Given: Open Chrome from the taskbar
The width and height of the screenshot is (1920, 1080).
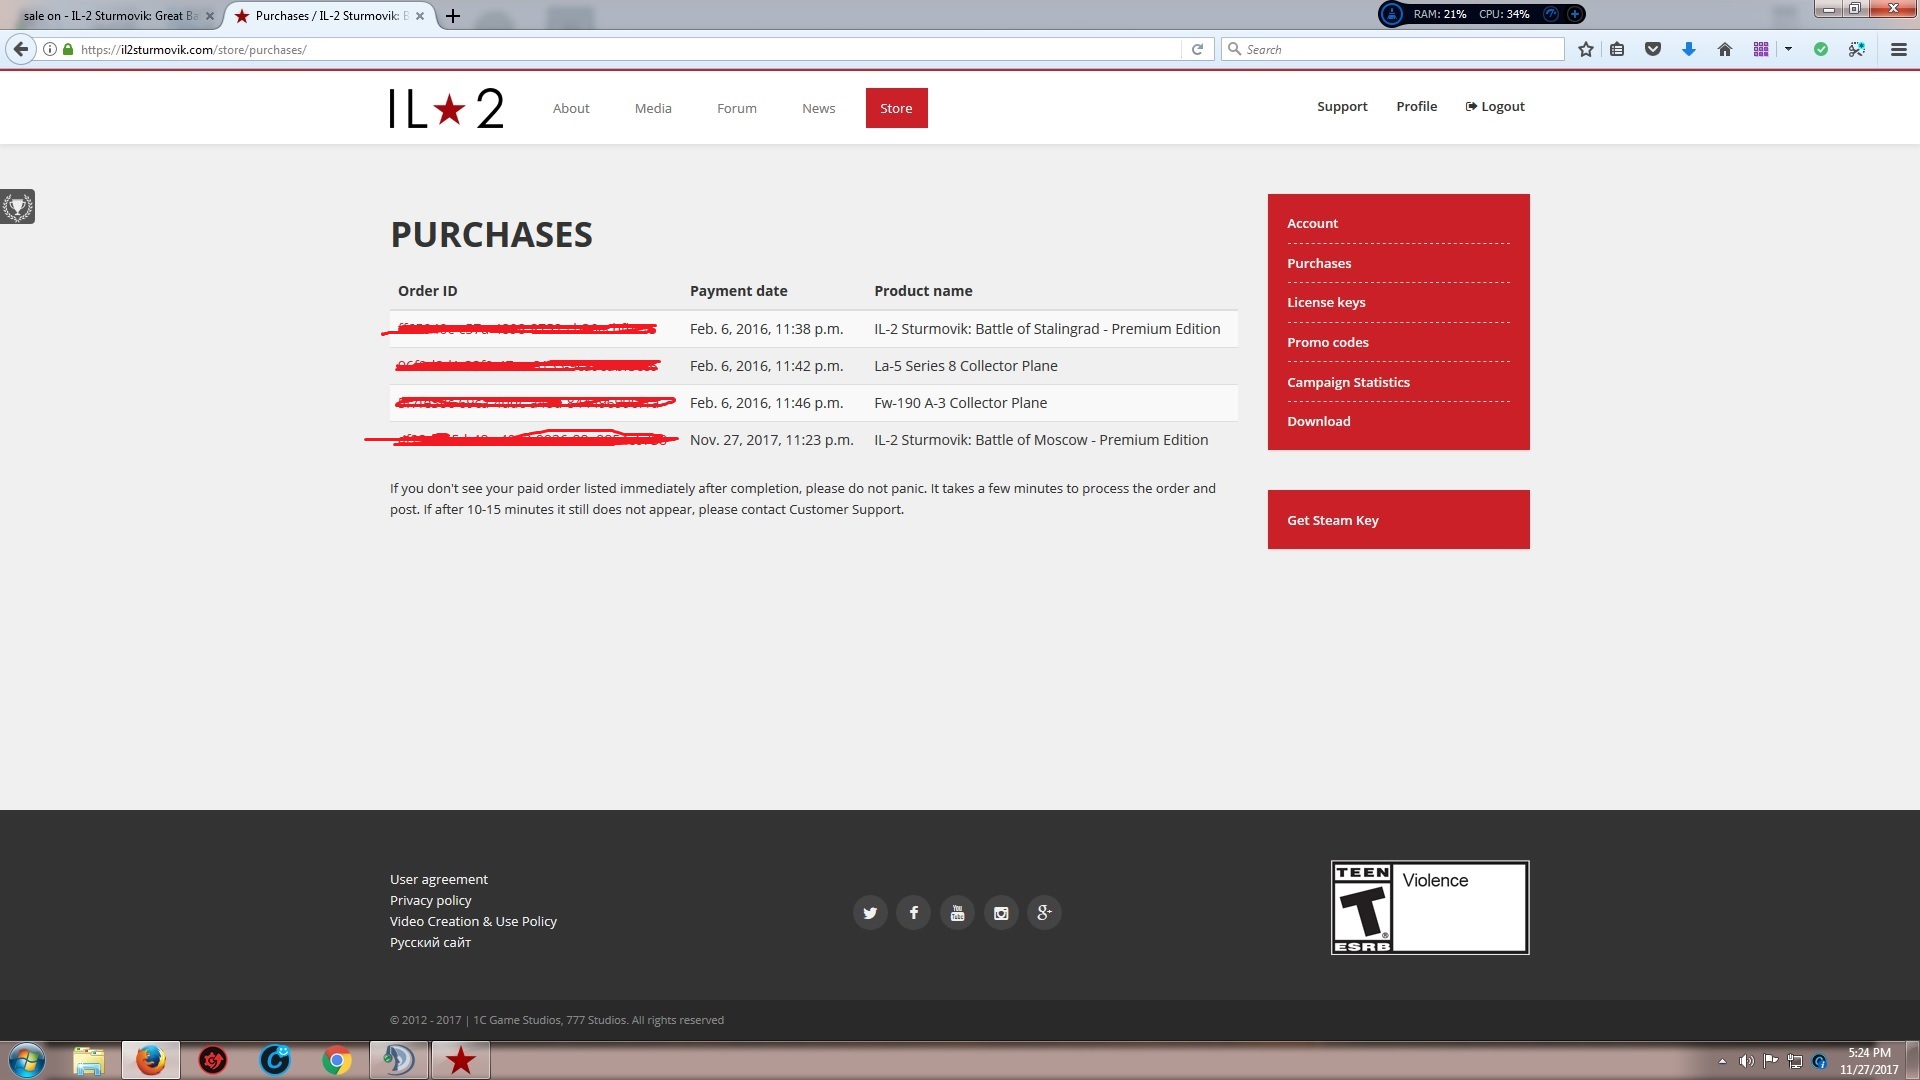Looking at the screenshot, I should coord(337,1060).
